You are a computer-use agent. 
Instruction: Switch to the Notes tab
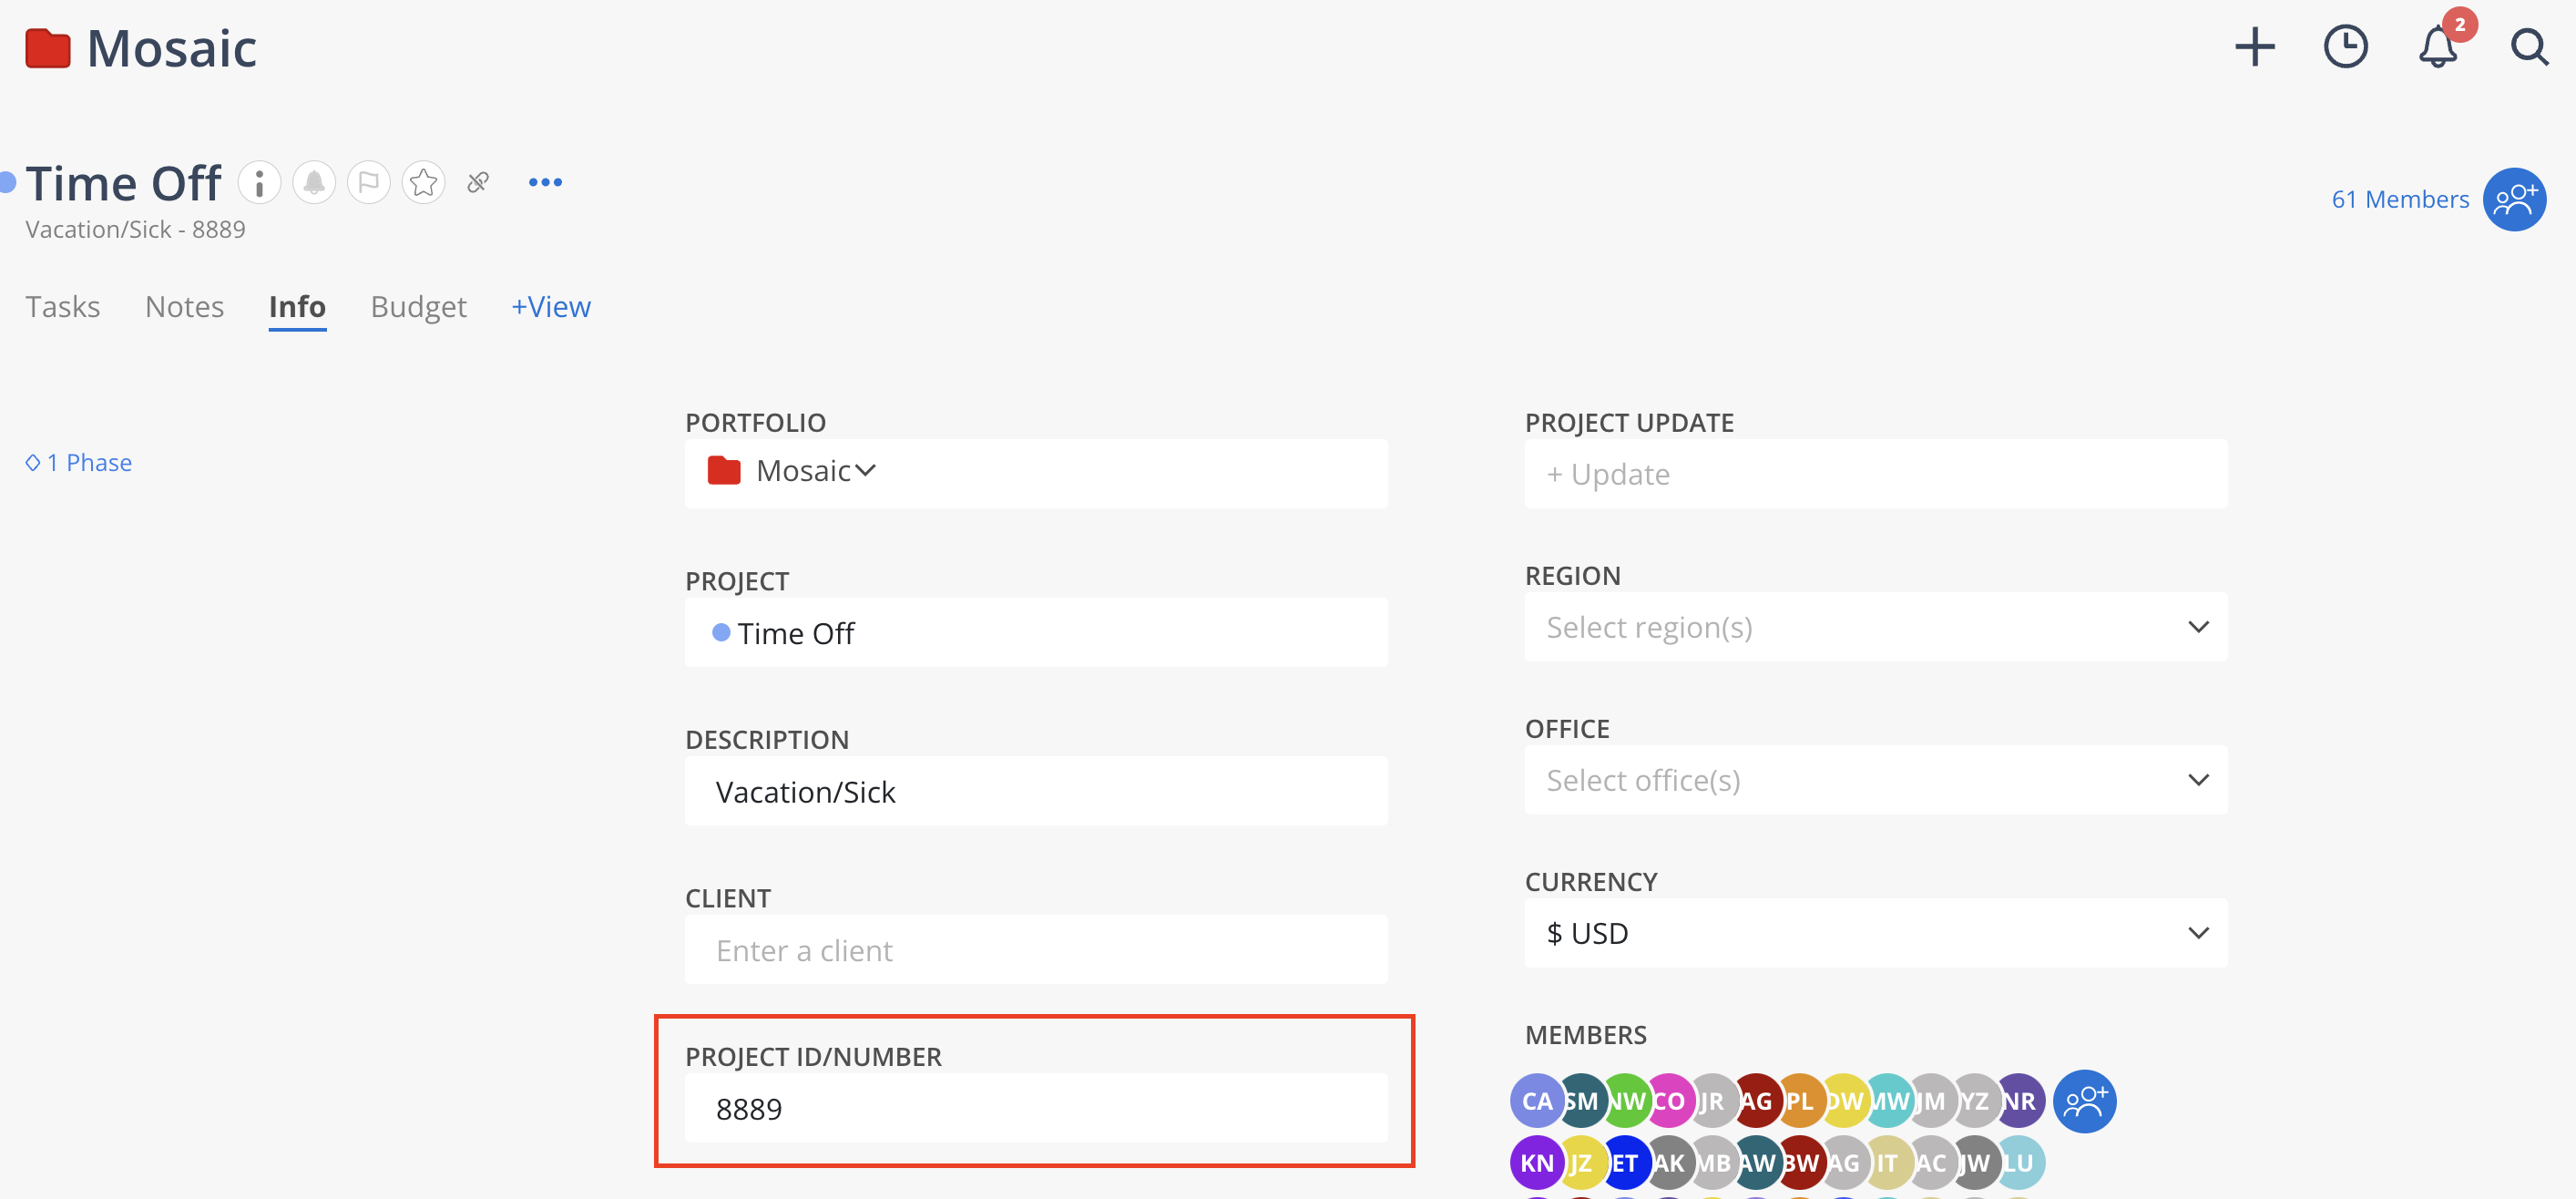pyautogui.click(x=184, y=306)
